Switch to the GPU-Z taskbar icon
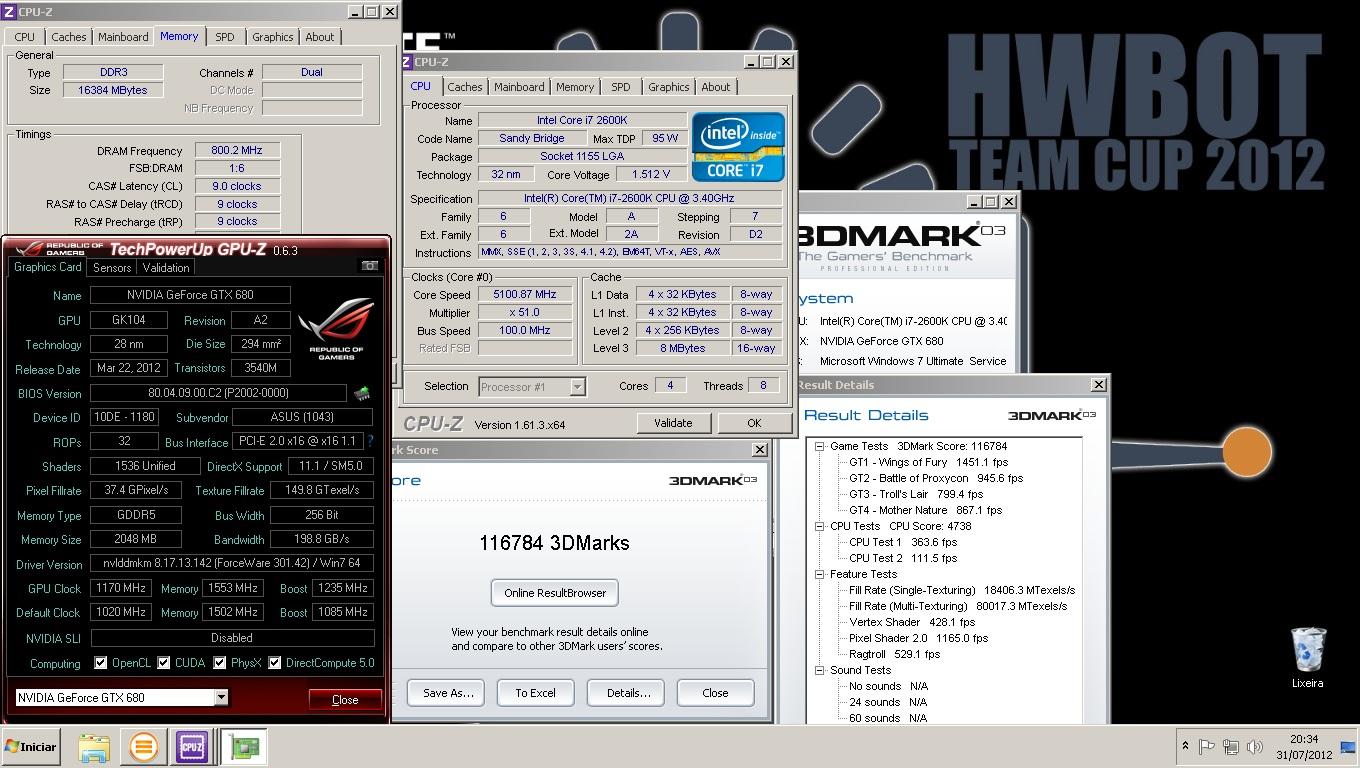This screenshot has width=1360, height=768. [243, 747]
